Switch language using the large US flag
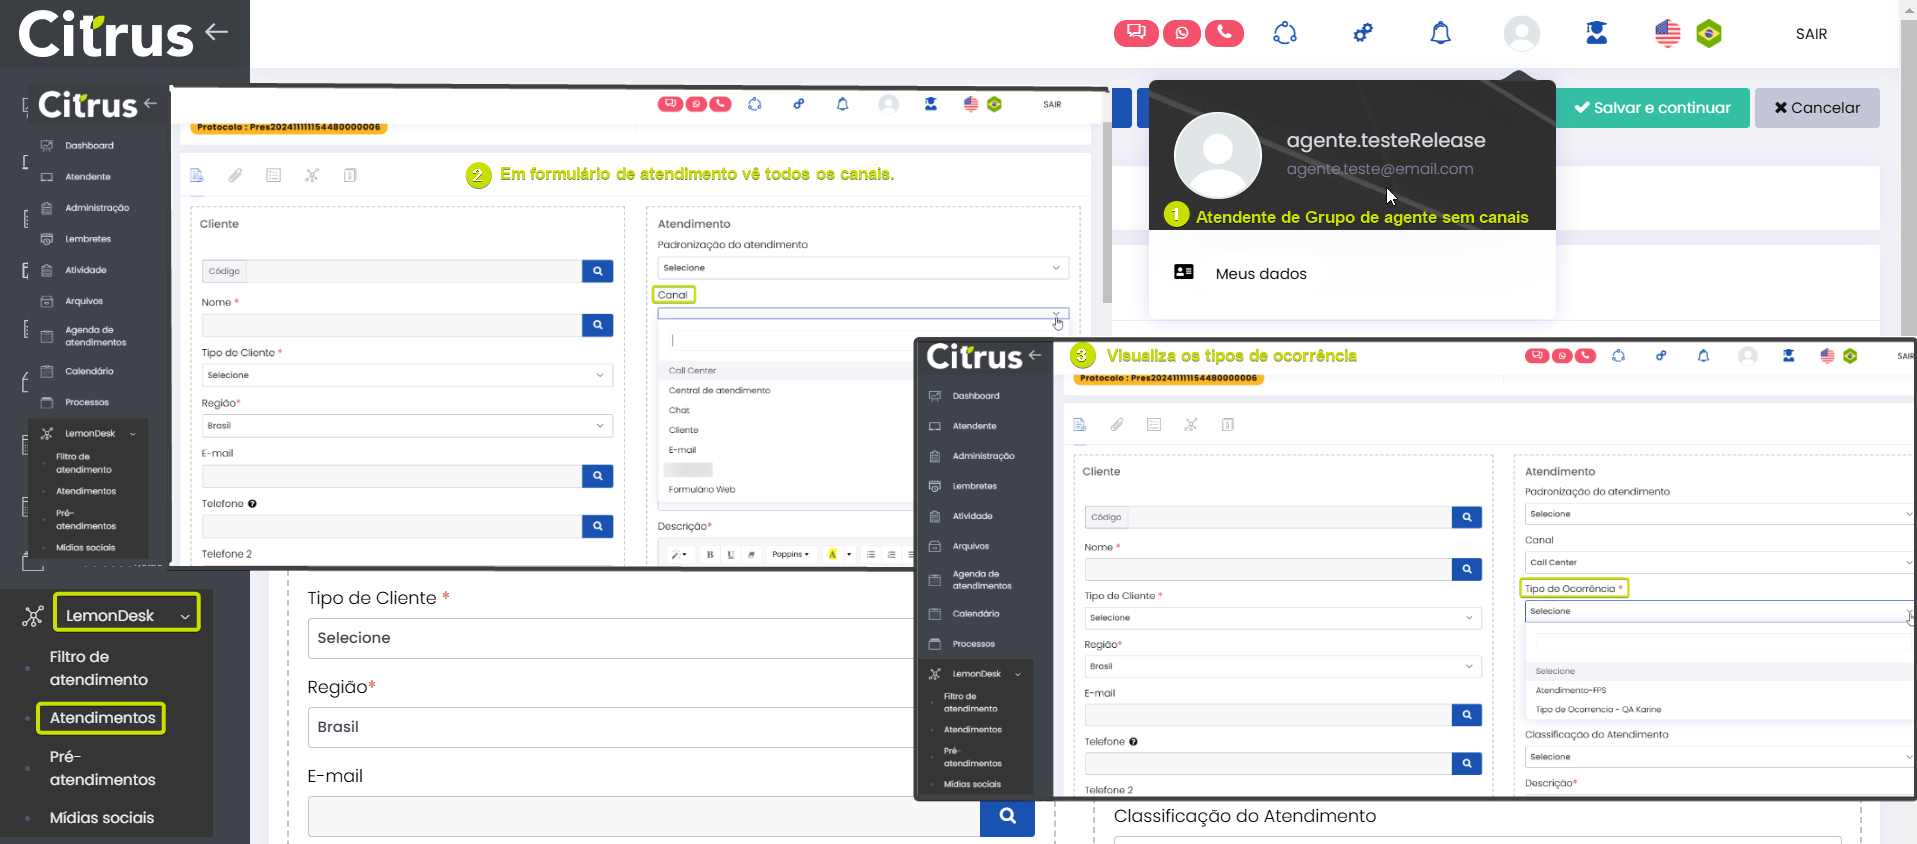This screenshot has height=844, width=1917. point(1668,33)
